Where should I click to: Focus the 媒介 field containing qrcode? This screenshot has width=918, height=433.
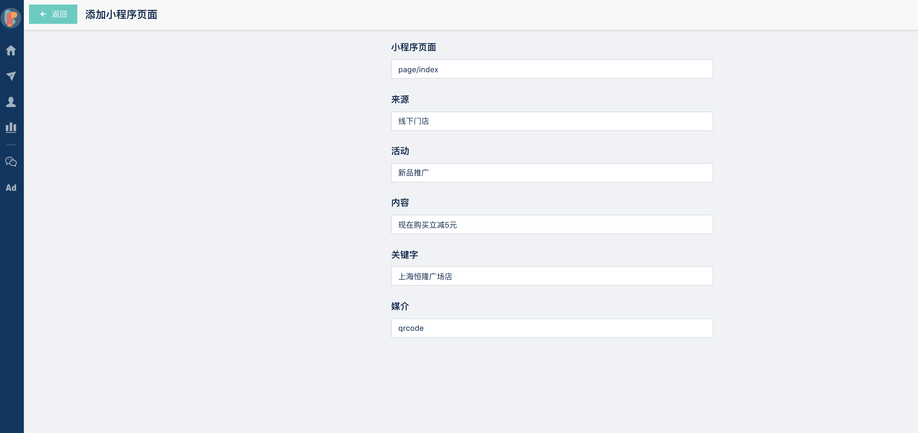coord(551,328)
